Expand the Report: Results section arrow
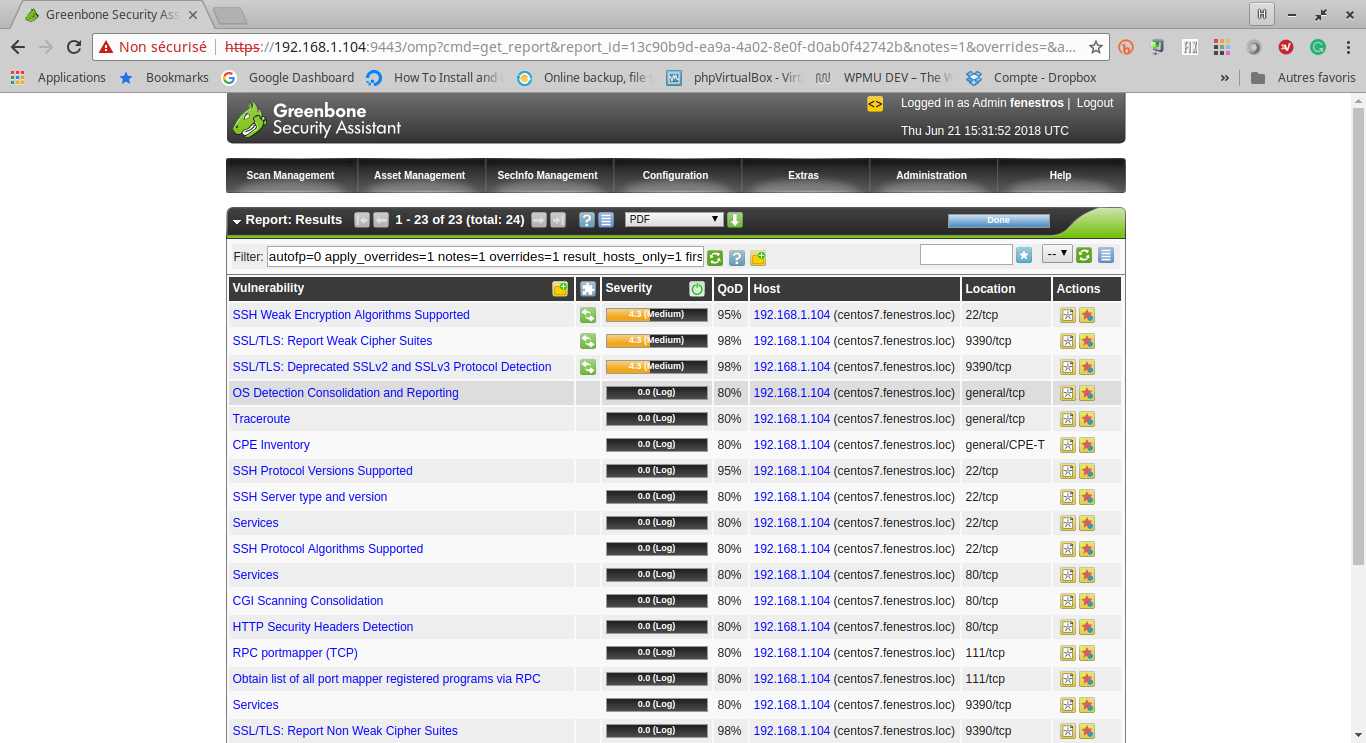The height and width of the screenshot is (743, 1366). [x=237, y=221]
